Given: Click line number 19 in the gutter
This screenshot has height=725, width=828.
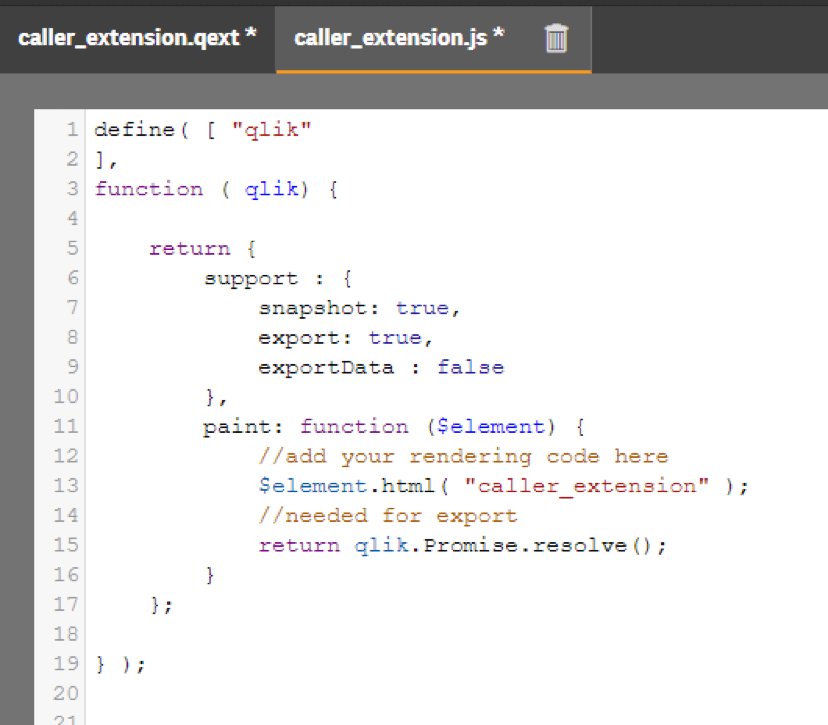Looking at the screenshot, I should 66,664.
